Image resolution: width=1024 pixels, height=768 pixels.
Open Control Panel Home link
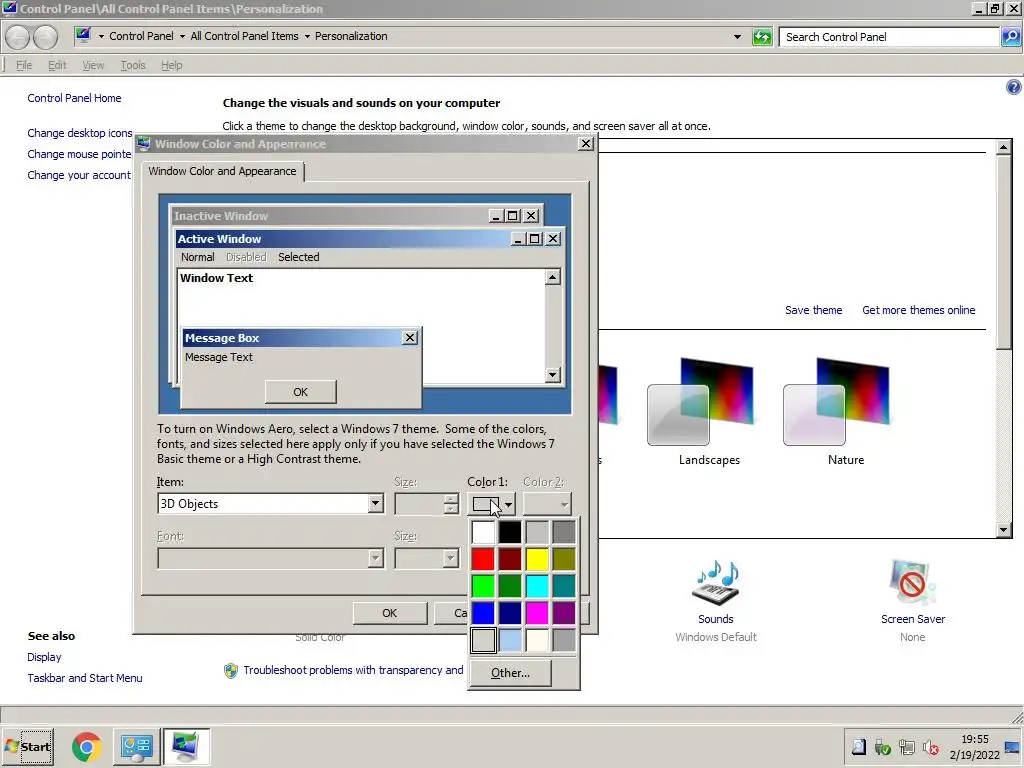[74, 98]
